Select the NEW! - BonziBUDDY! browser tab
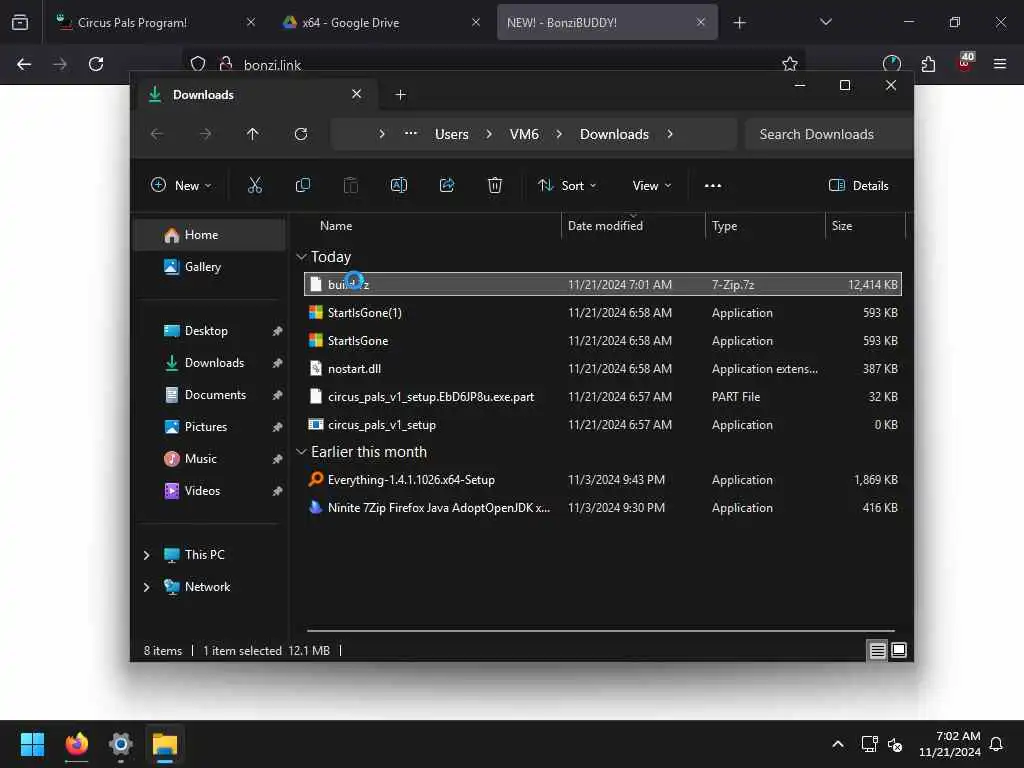This screenshot has width=1024, height=768. pos(607,22)
